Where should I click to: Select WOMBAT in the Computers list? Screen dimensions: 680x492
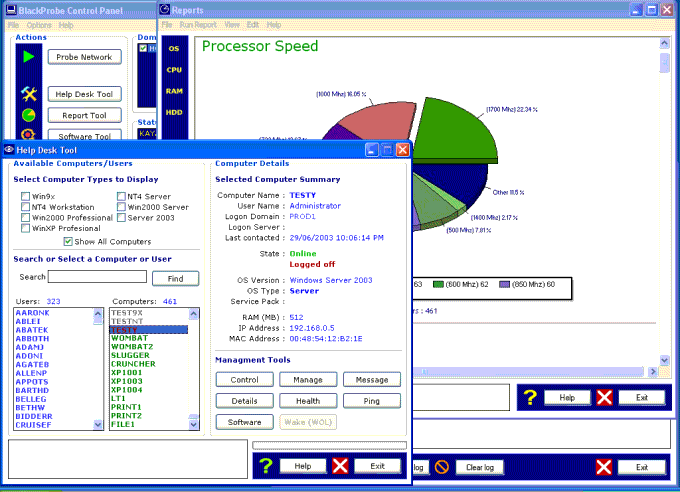click(x=148, y=338)
